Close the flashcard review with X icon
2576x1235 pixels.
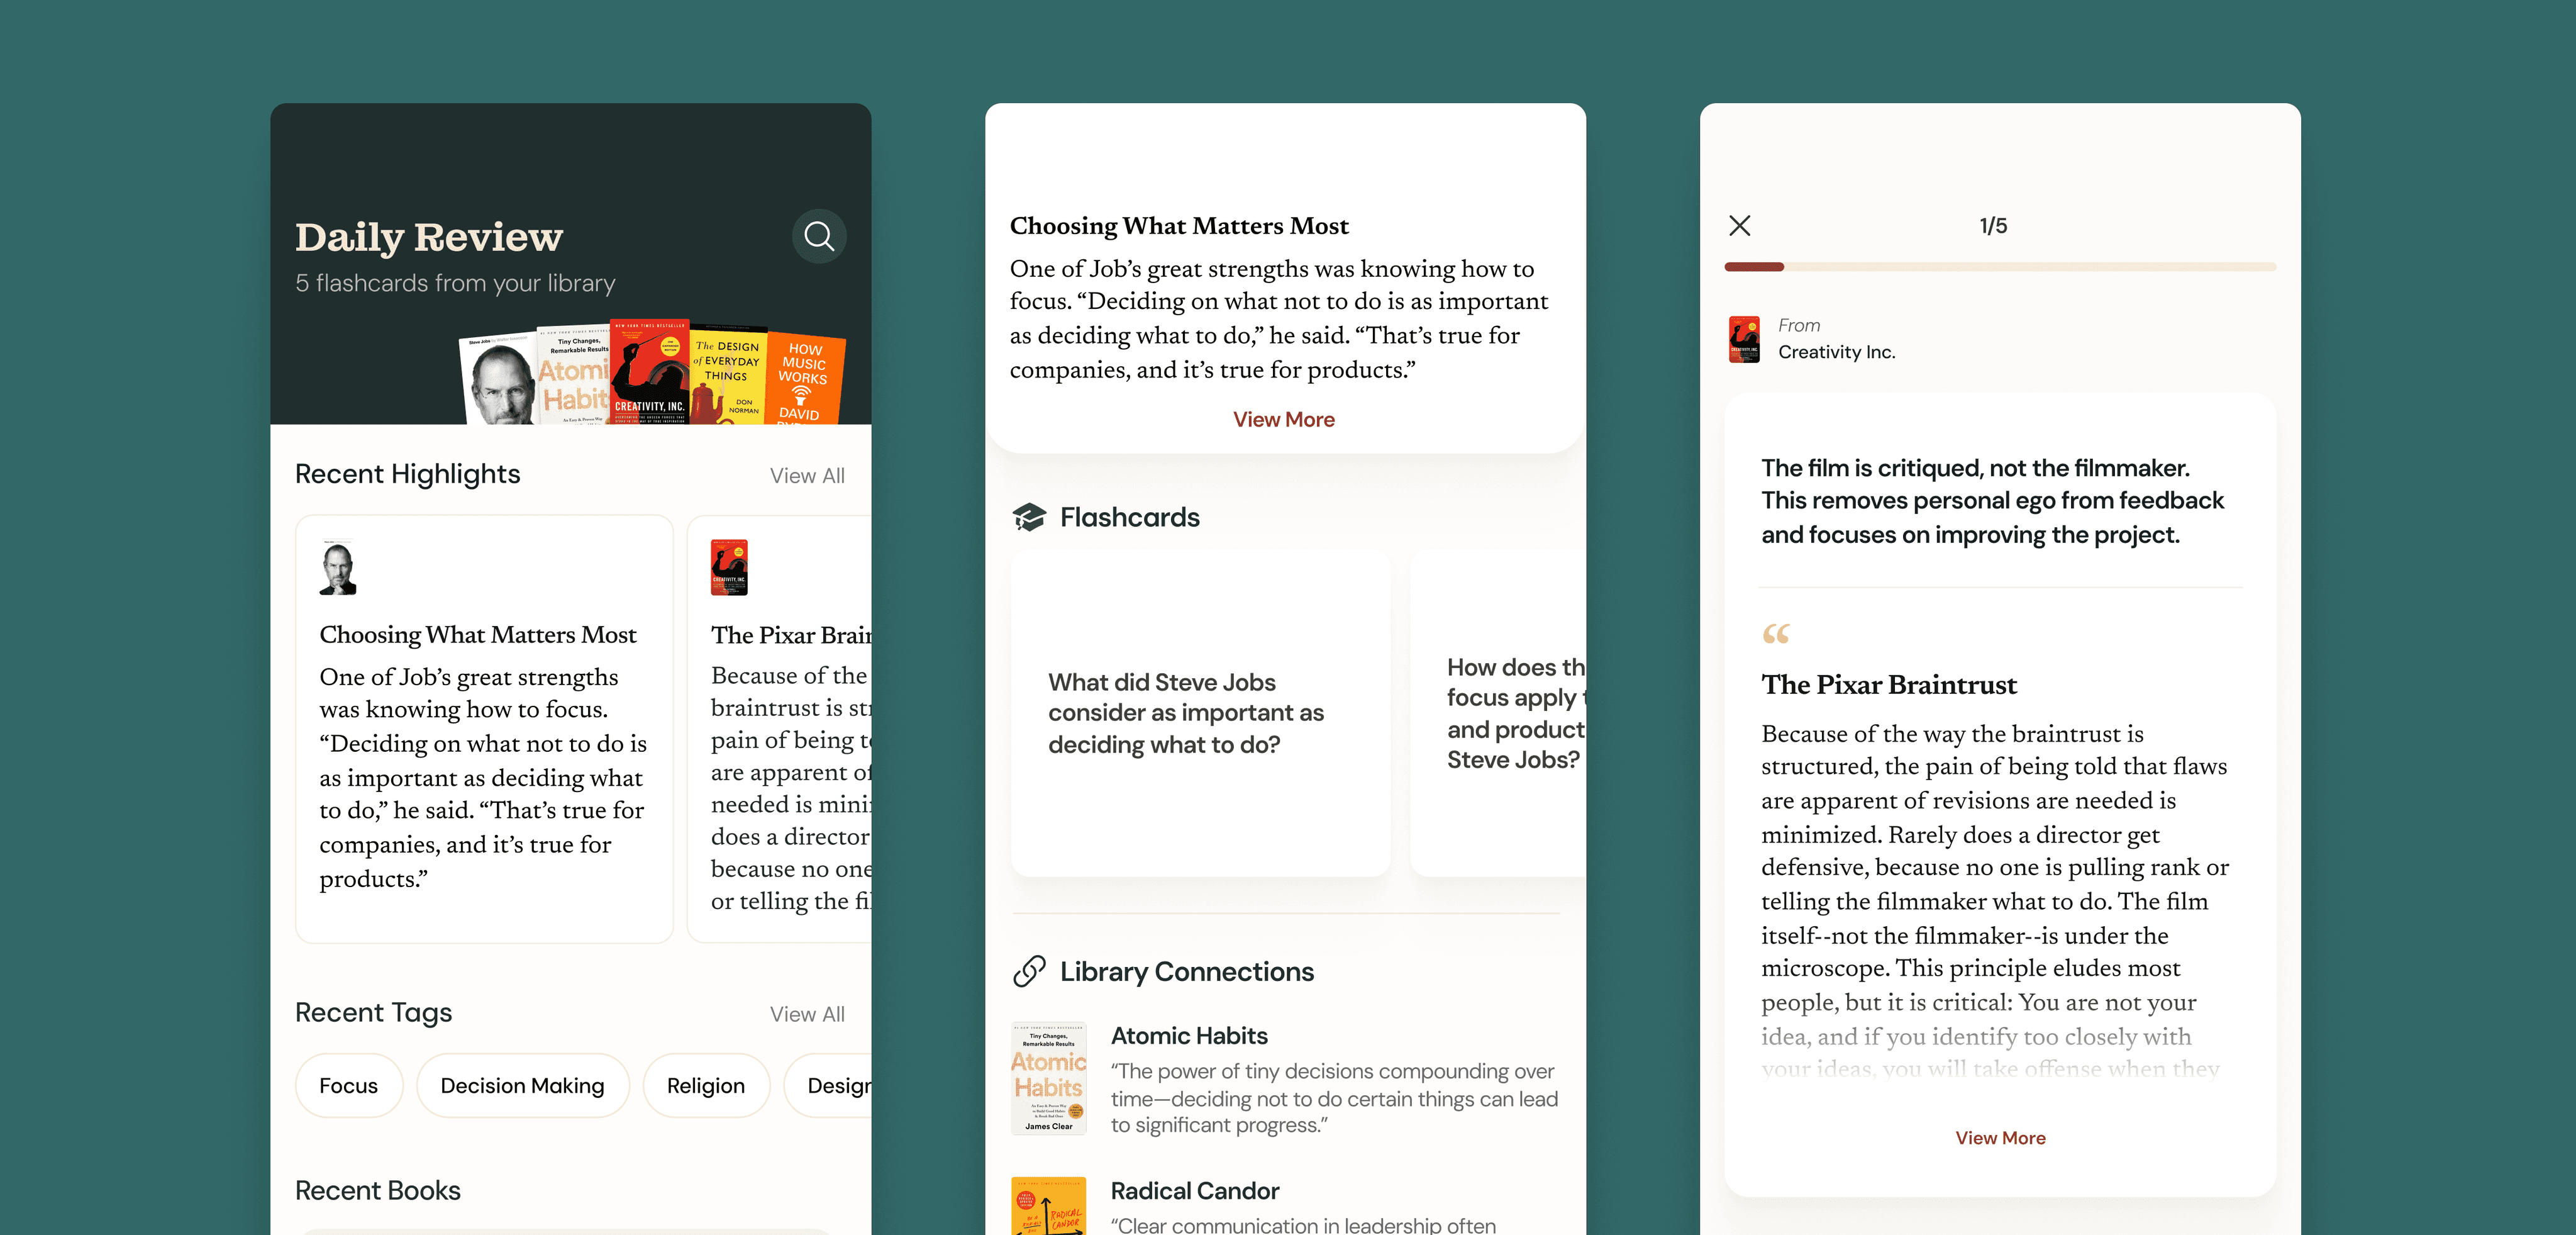coord(1739,226)
